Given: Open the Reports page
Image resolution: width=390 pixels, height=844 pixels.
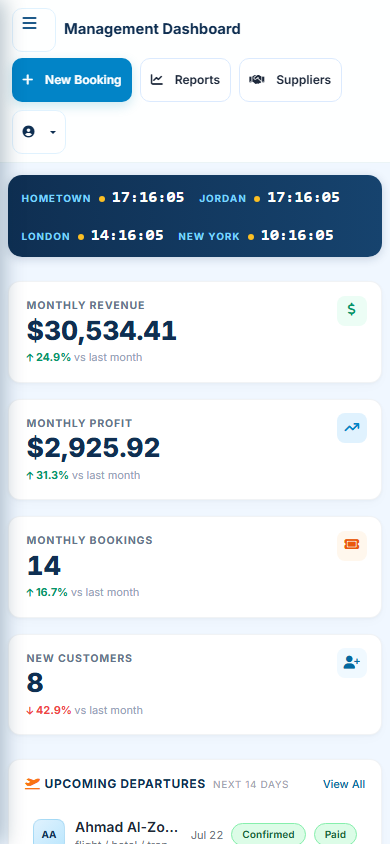Looking at the screenshot, I should pyautogui.click(x=186, y=80).
